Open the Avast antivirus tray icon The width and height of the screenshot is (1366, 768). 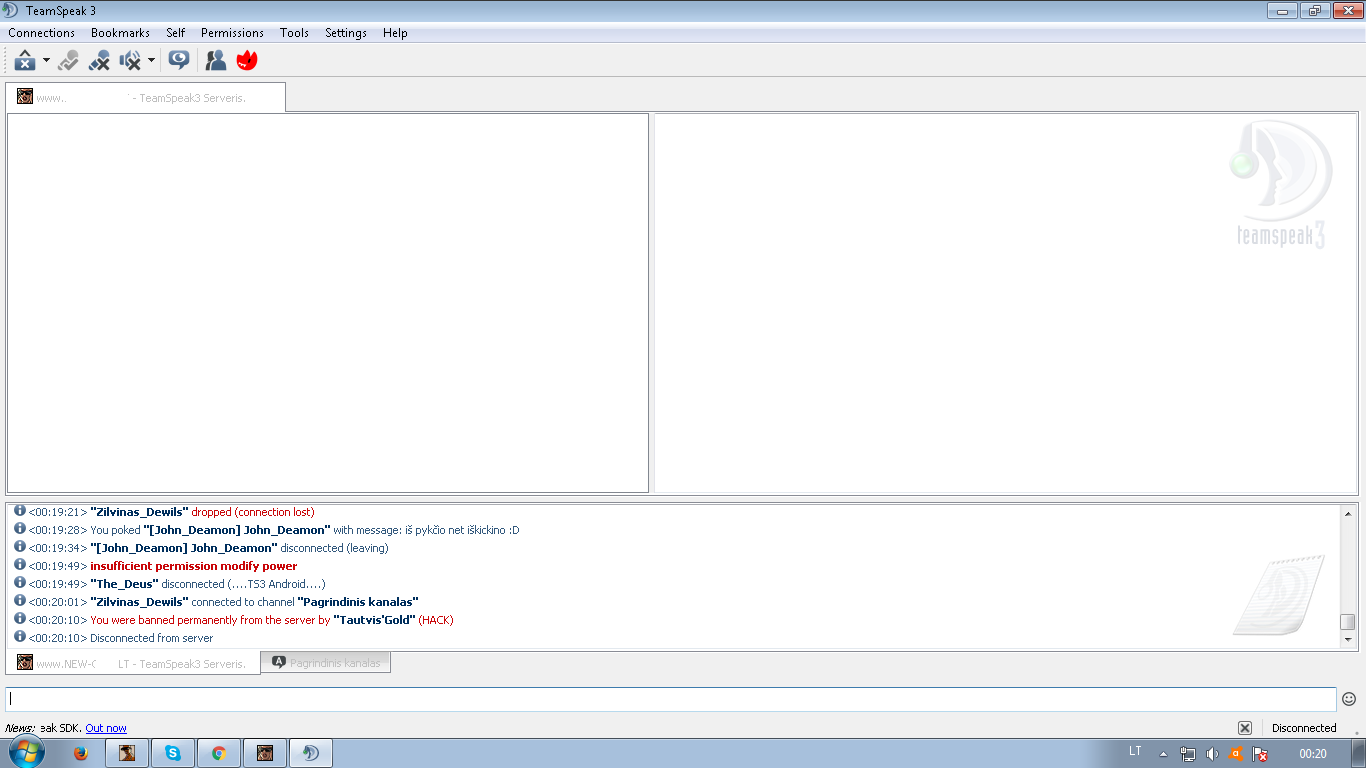[x=1236, y=754]
